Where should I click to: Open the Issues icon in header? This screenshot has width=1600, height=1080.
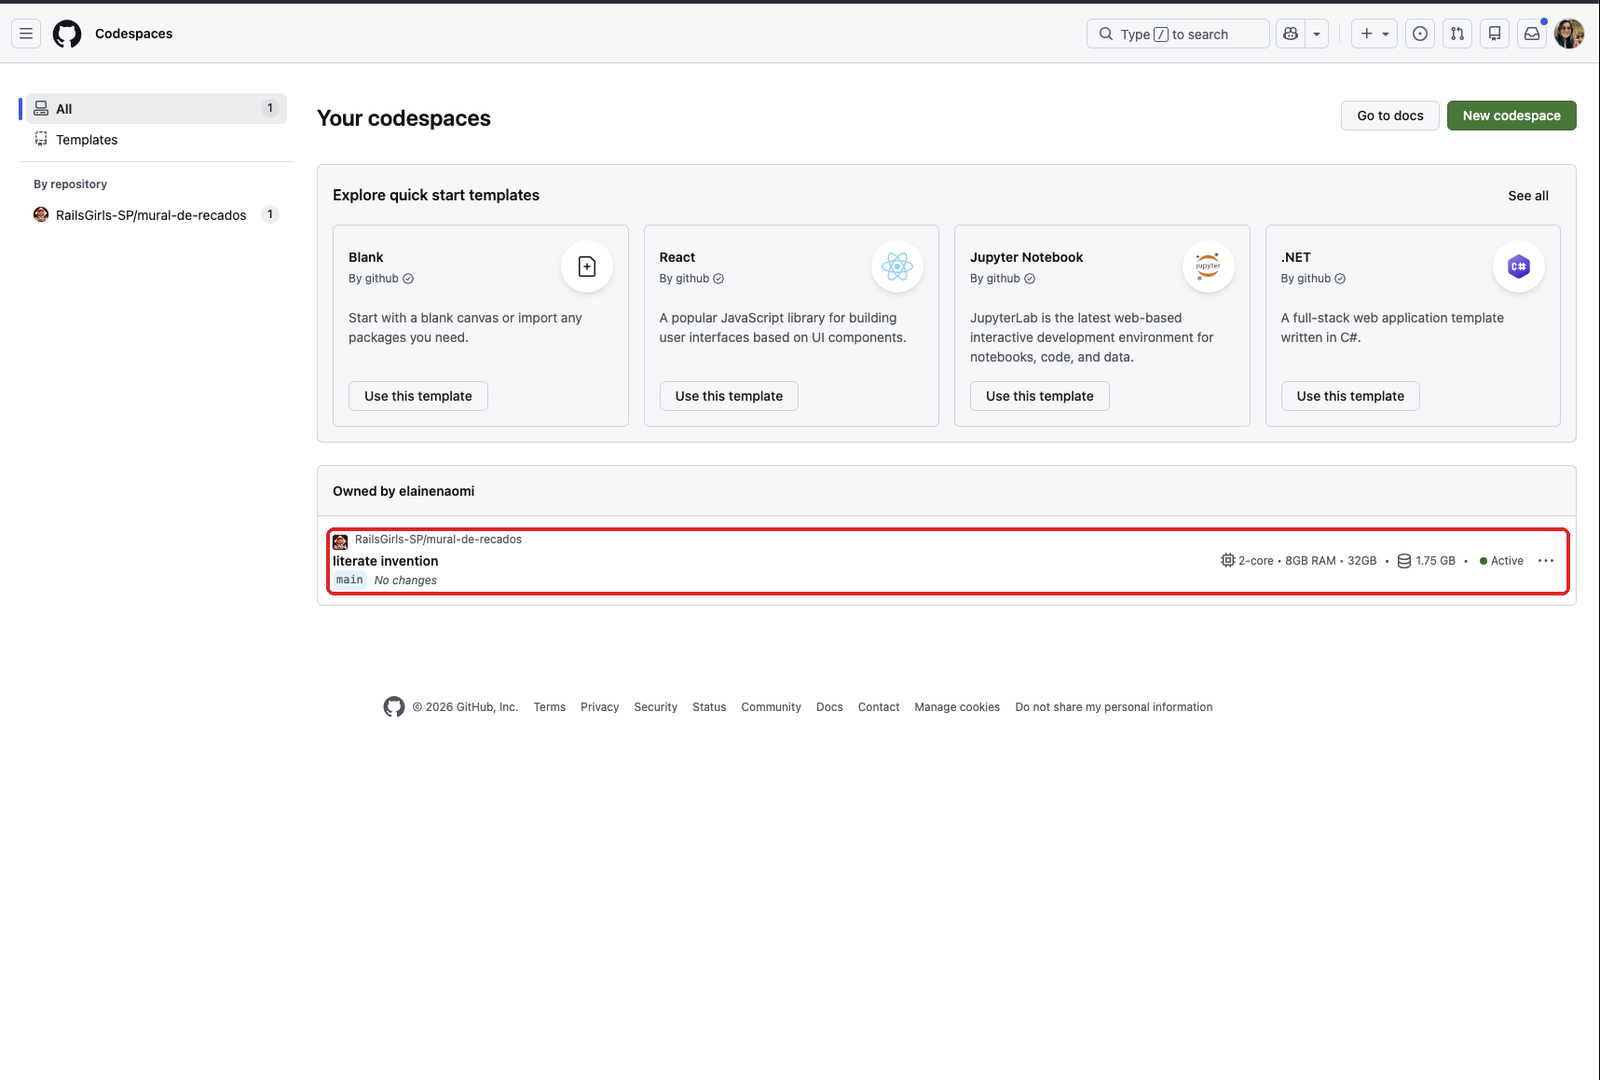pos(1420,34)
